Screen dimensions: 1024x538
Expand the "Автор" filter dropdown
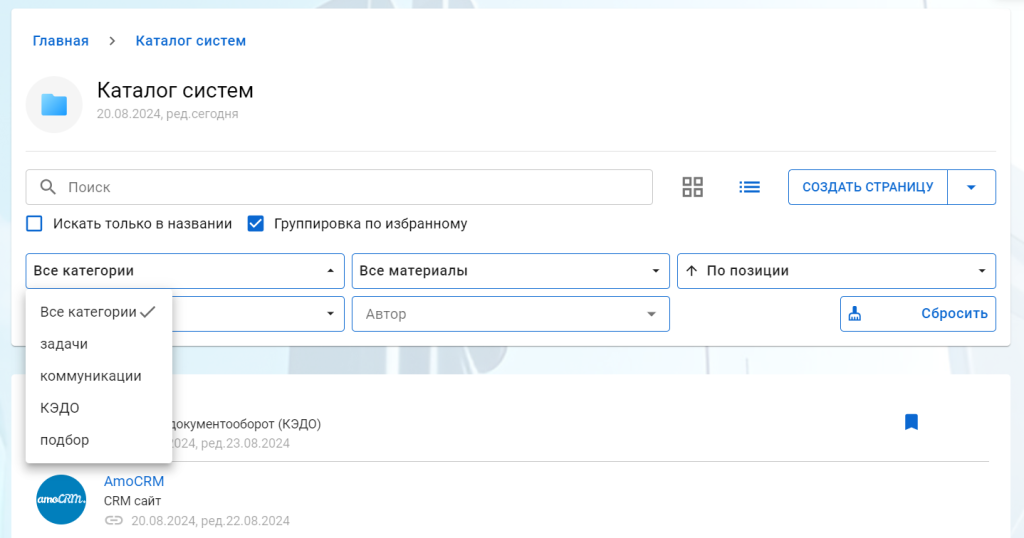click(510, 314)
